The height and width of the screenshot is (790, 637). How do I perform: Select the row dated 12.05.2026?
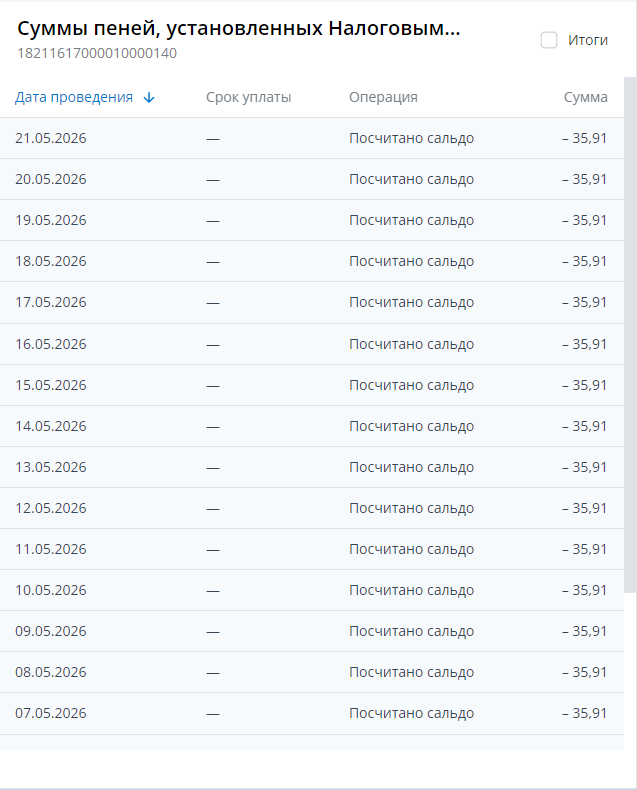pos(312,508)
